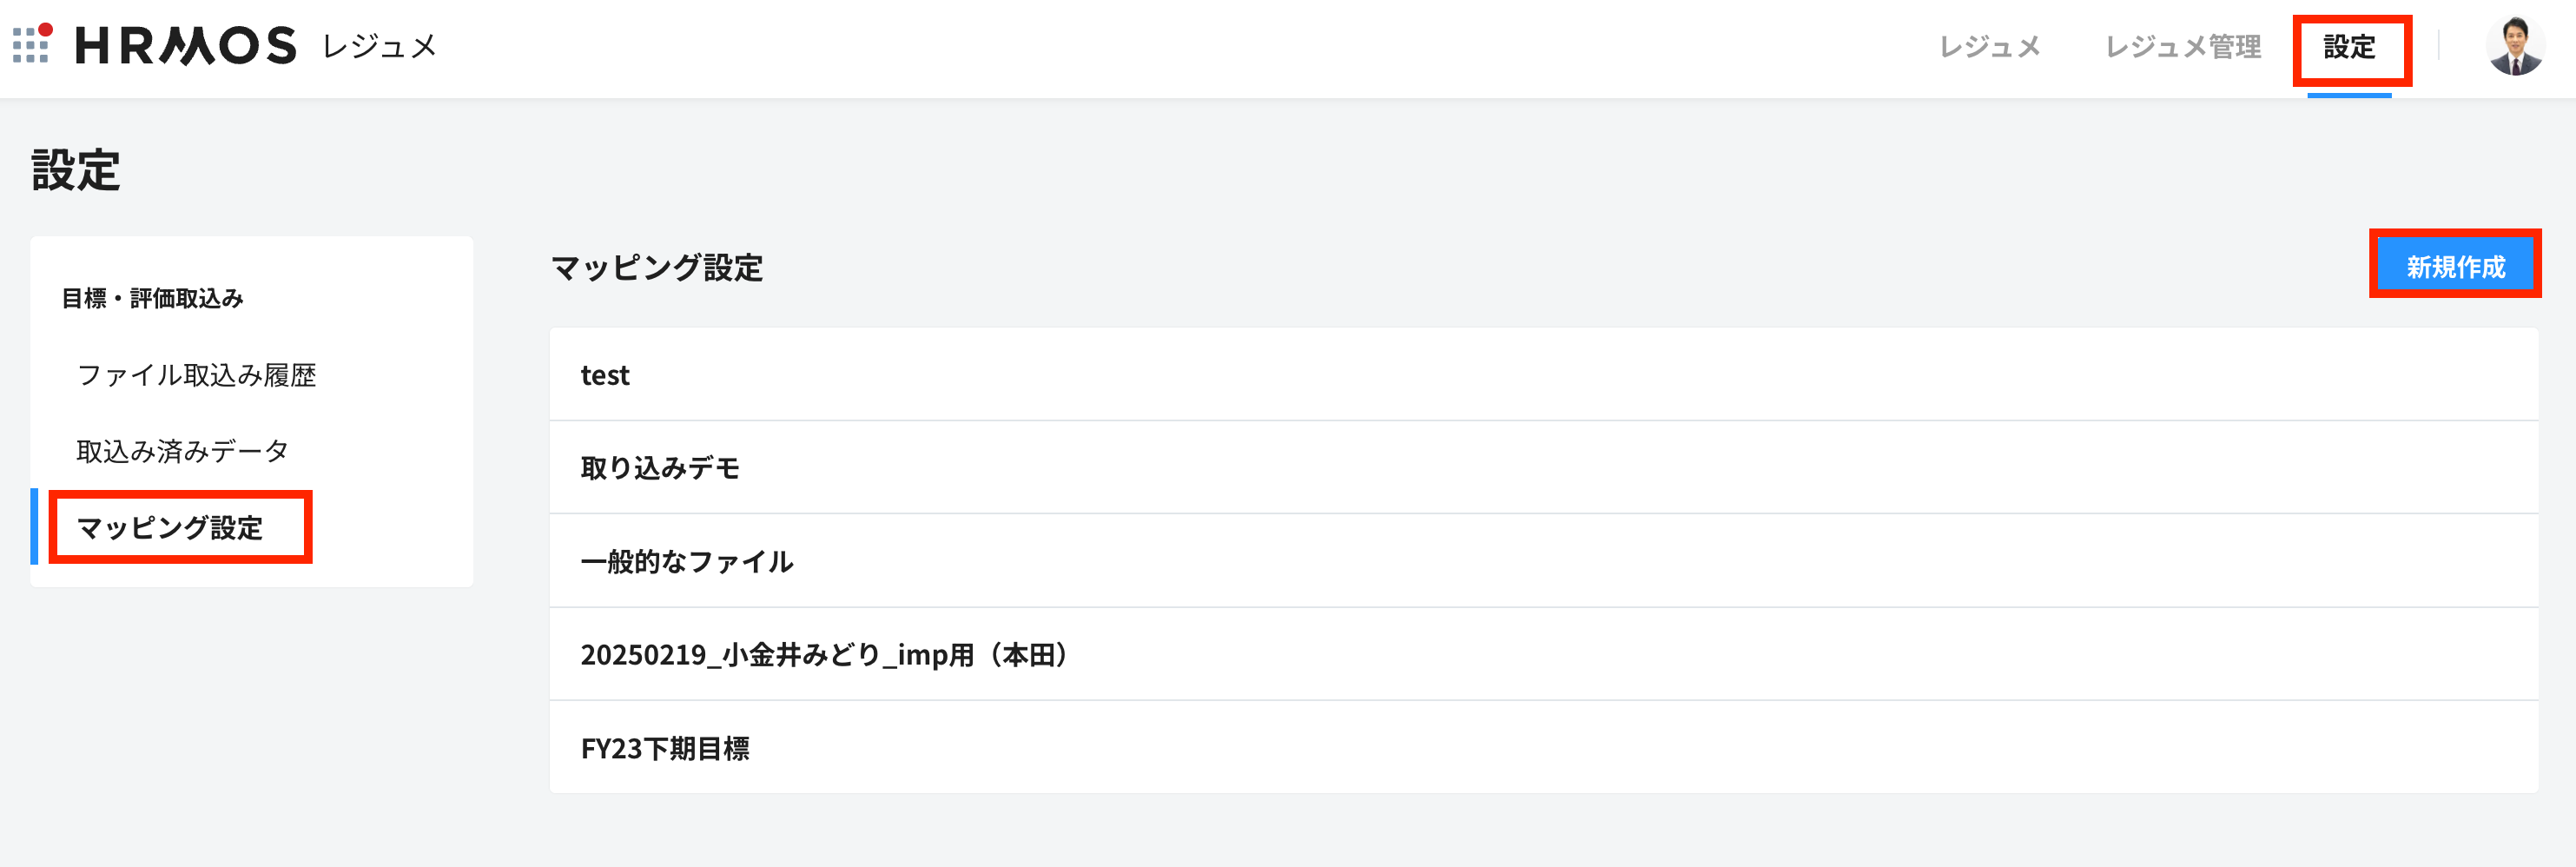Click the 新規作成 button
2576x867 pixels.
click(2455, 266)
